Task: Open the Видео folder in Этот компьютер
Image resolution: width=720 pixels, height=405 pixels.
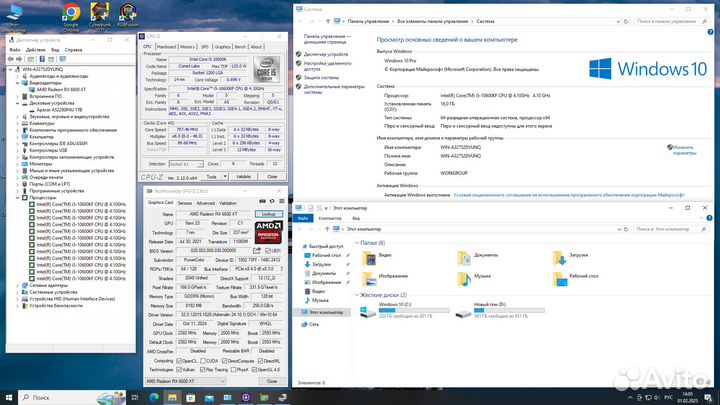Action: point(369,259)
